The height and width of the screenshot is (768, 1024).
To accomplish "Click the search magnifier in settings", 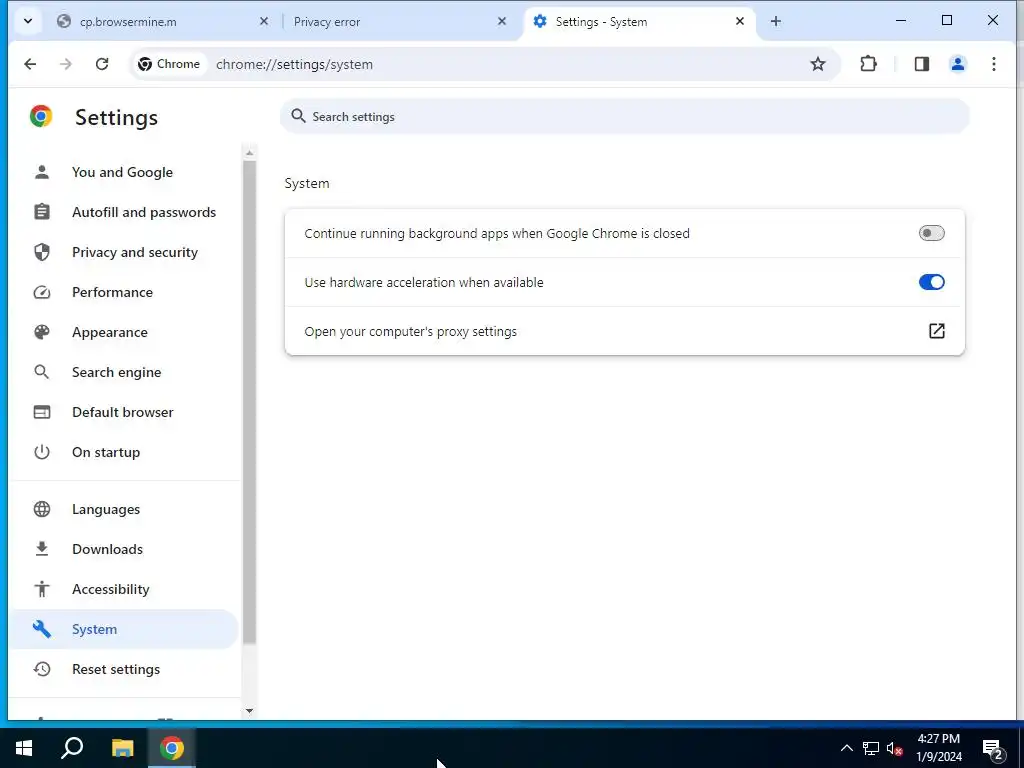I will tap(298, 116).
